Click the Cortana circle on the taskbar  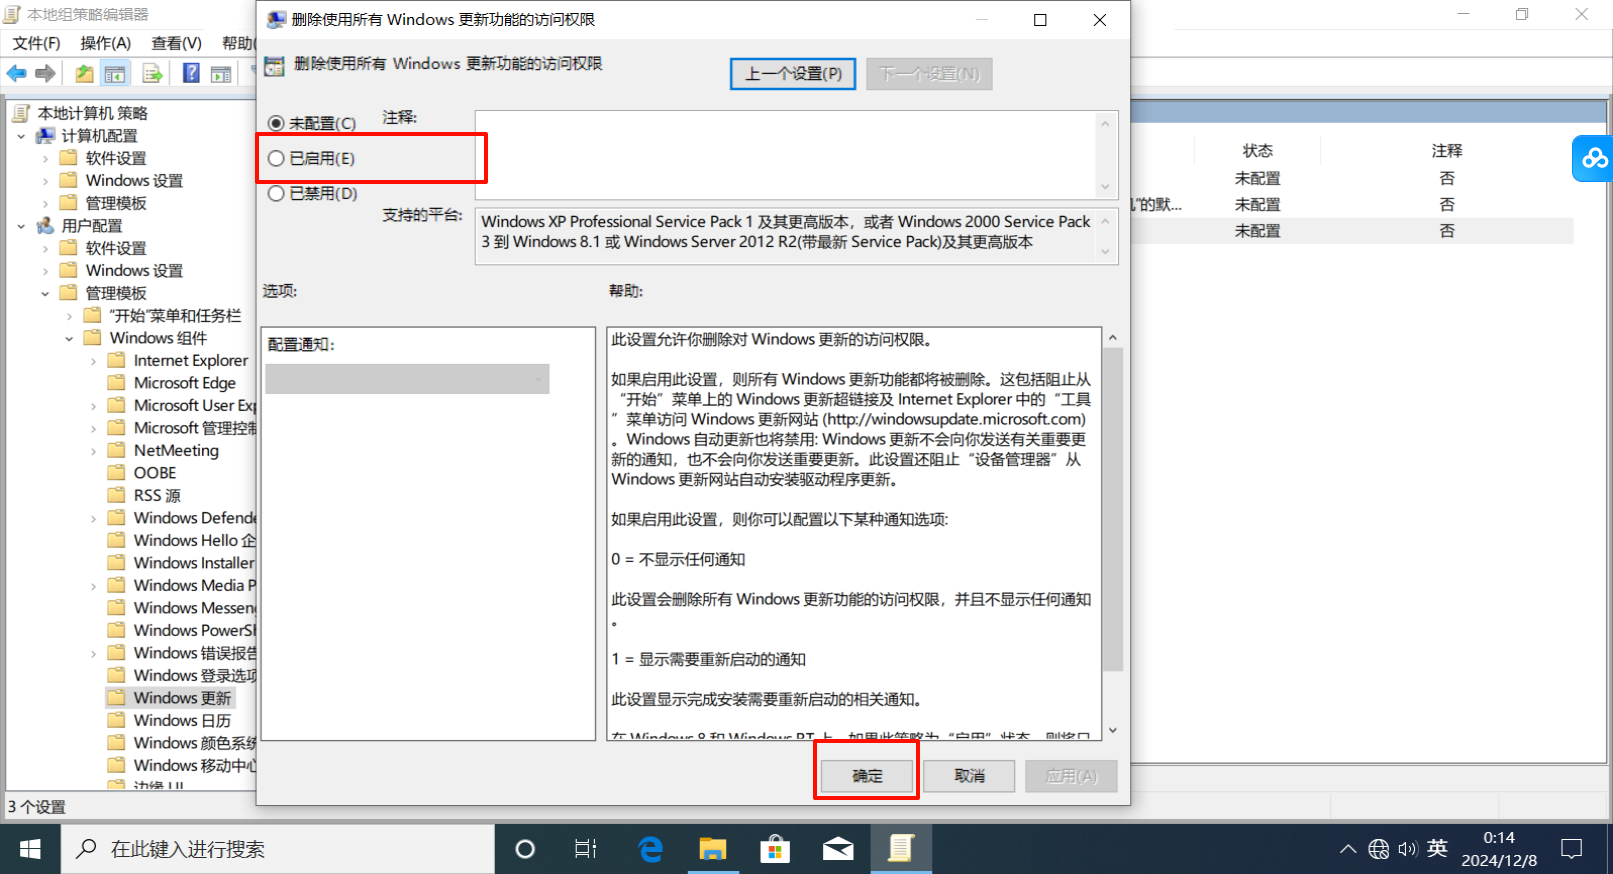click(525, 849)
